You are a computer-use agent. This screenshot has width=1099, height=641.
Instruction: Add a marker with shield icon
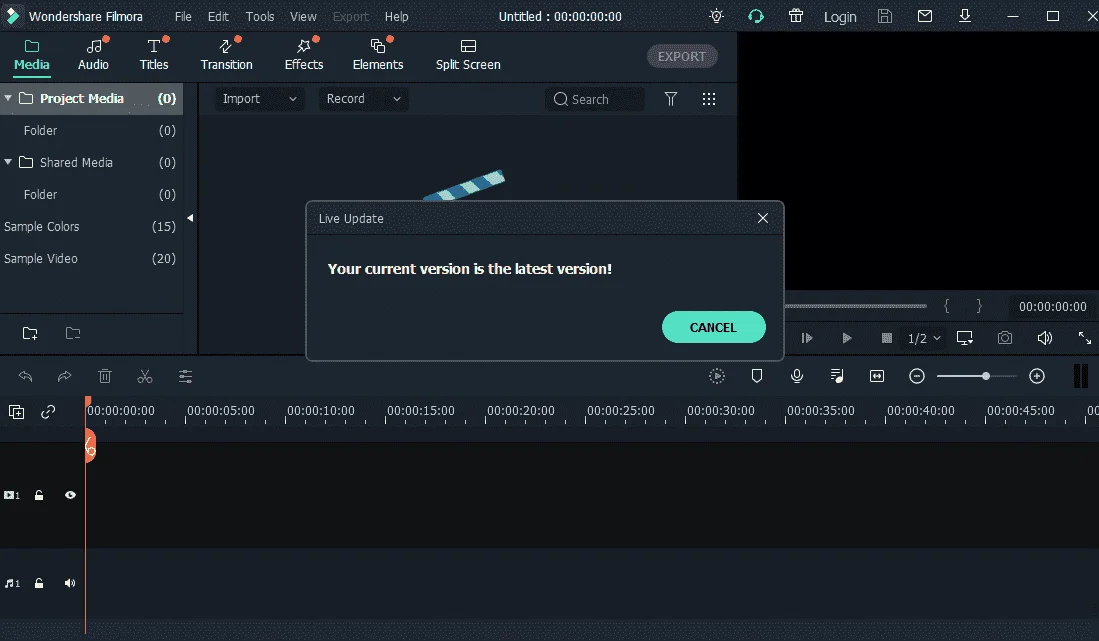click(756, 376)
